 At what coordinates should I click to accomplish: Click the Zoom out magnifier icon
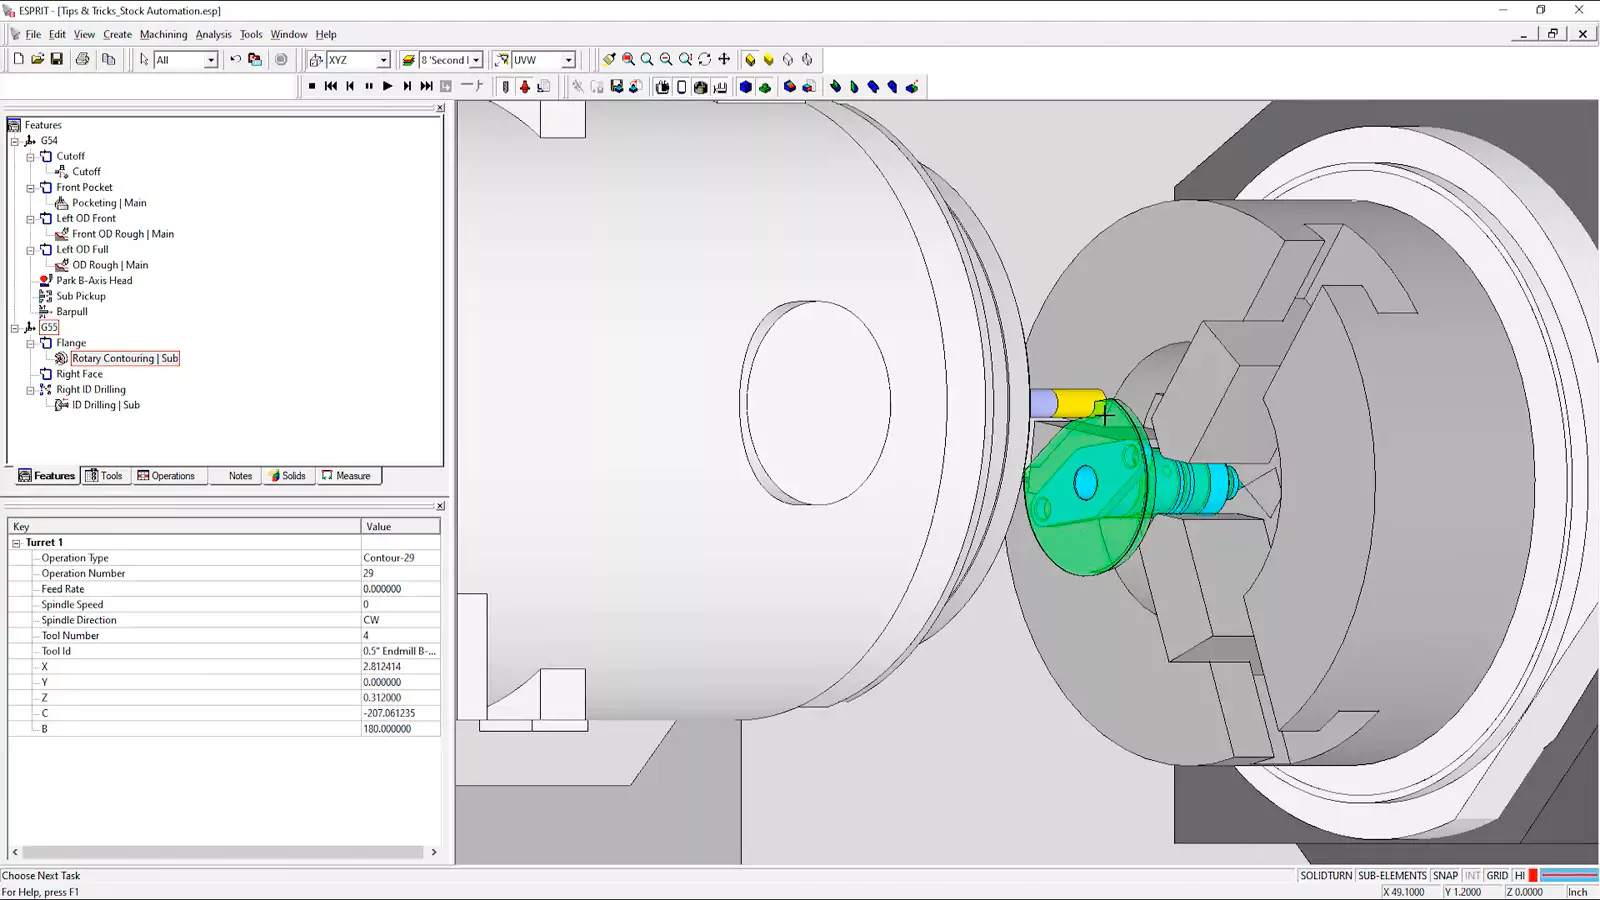(666, 60)
